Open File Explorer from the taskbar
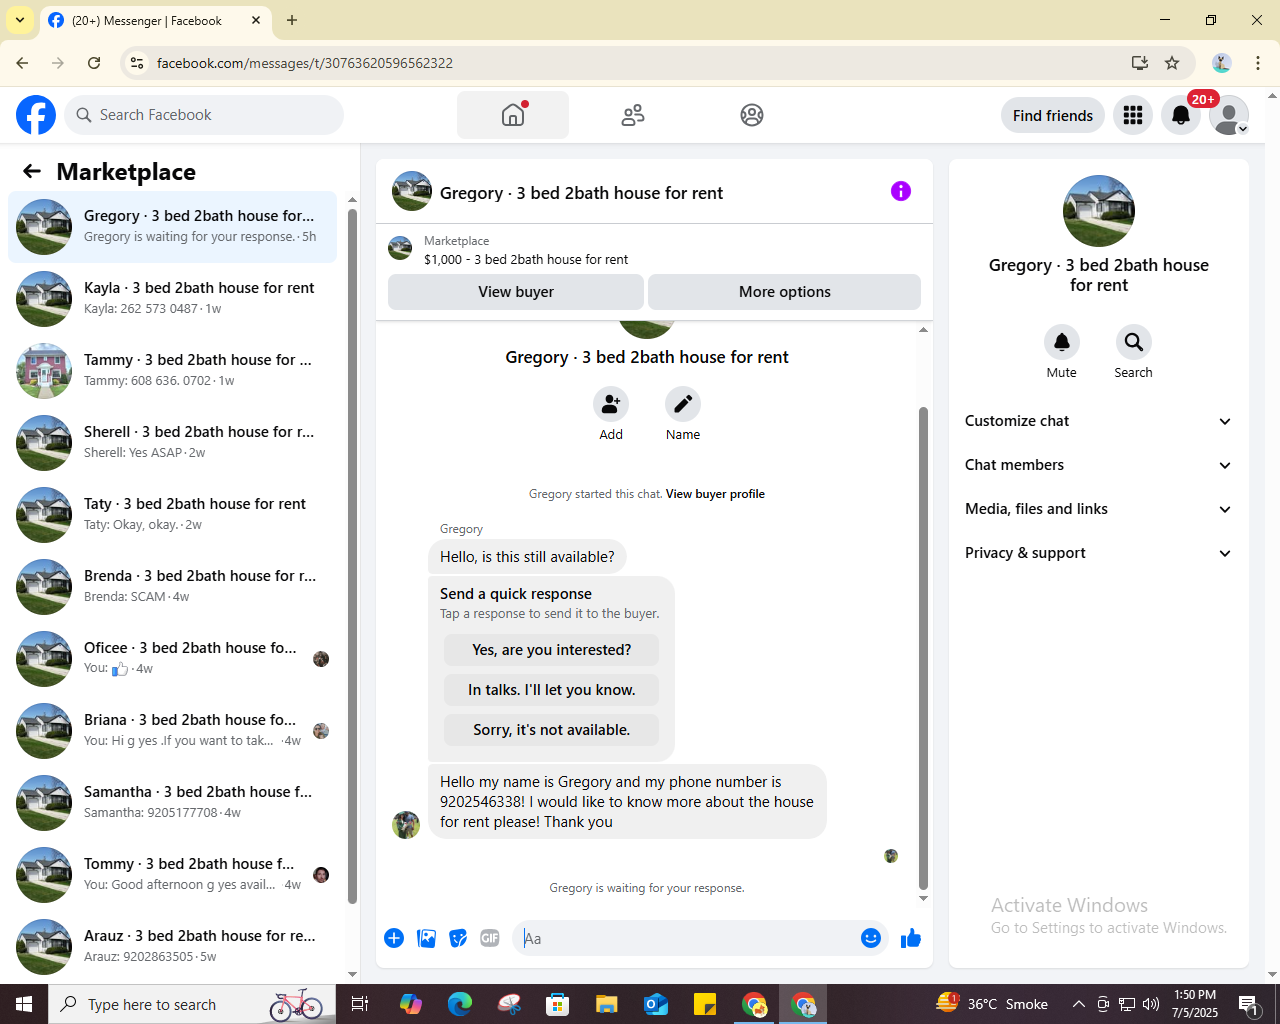1280x1024 pixels. 607,1004
